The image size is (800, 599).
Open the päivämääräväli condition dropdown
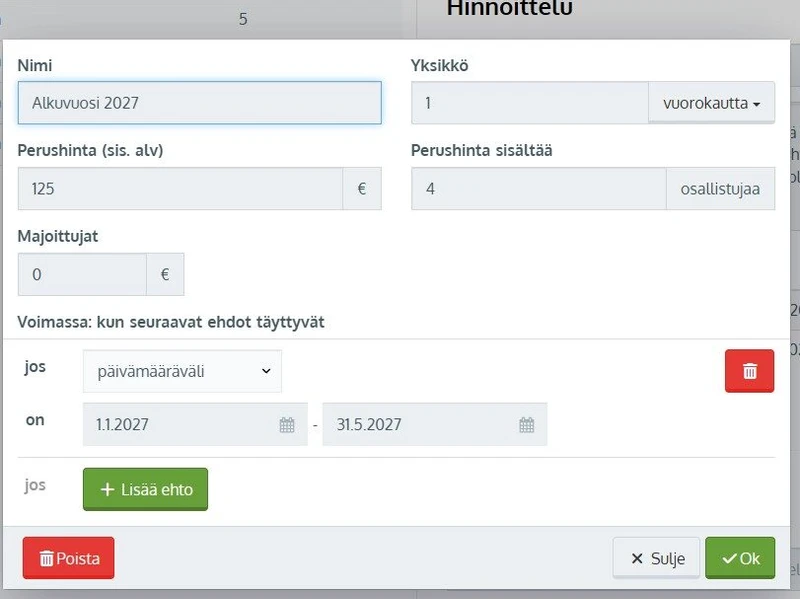182,371
